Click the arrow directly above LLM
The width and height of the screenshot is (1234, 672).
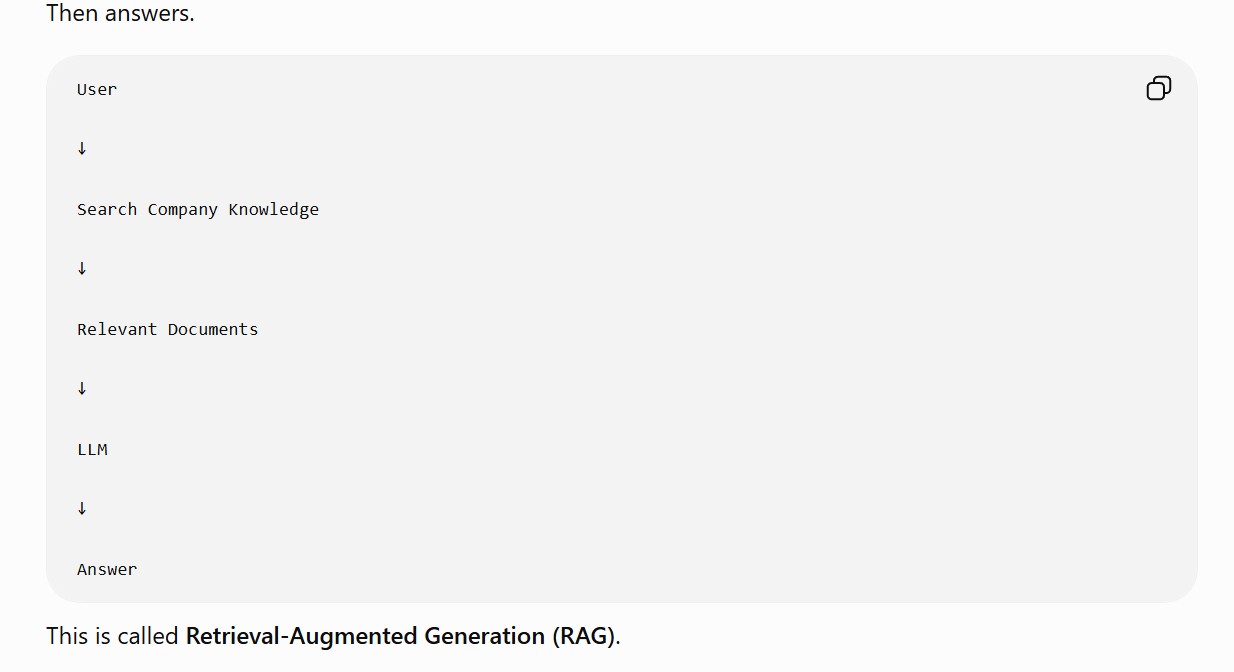[x=82, y=388]
